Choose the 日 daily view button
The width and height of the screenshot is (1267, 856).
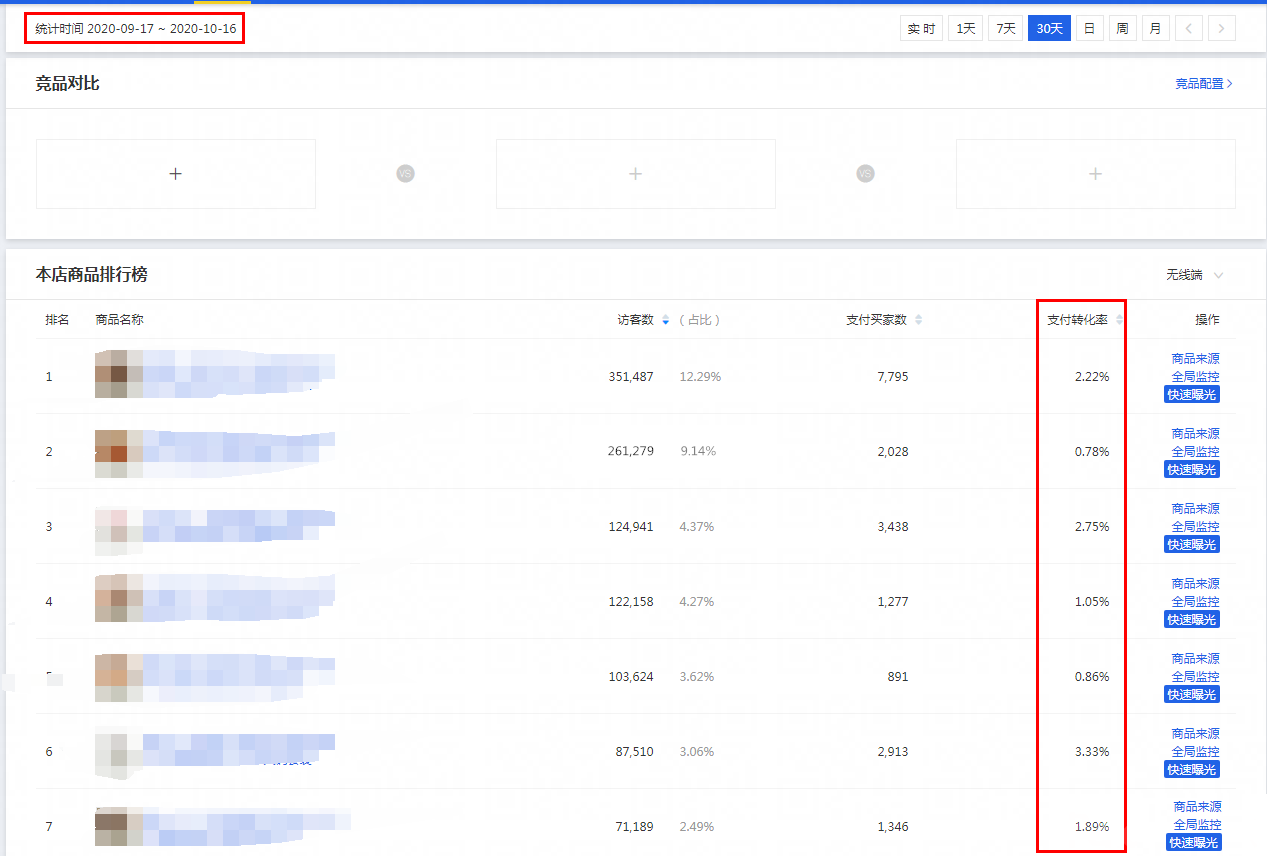[1089, 29]
